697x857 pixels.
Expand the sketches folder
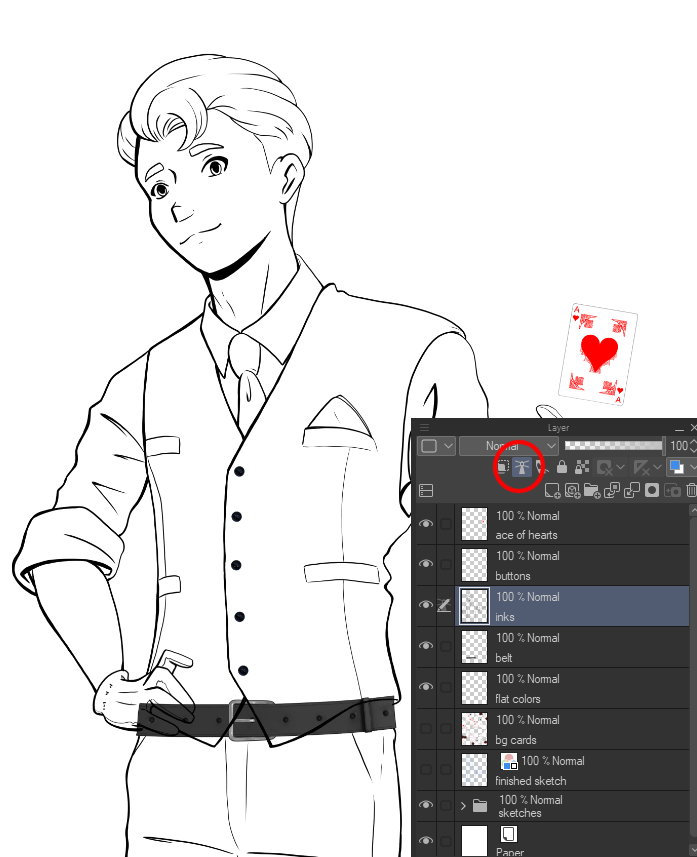464,806
